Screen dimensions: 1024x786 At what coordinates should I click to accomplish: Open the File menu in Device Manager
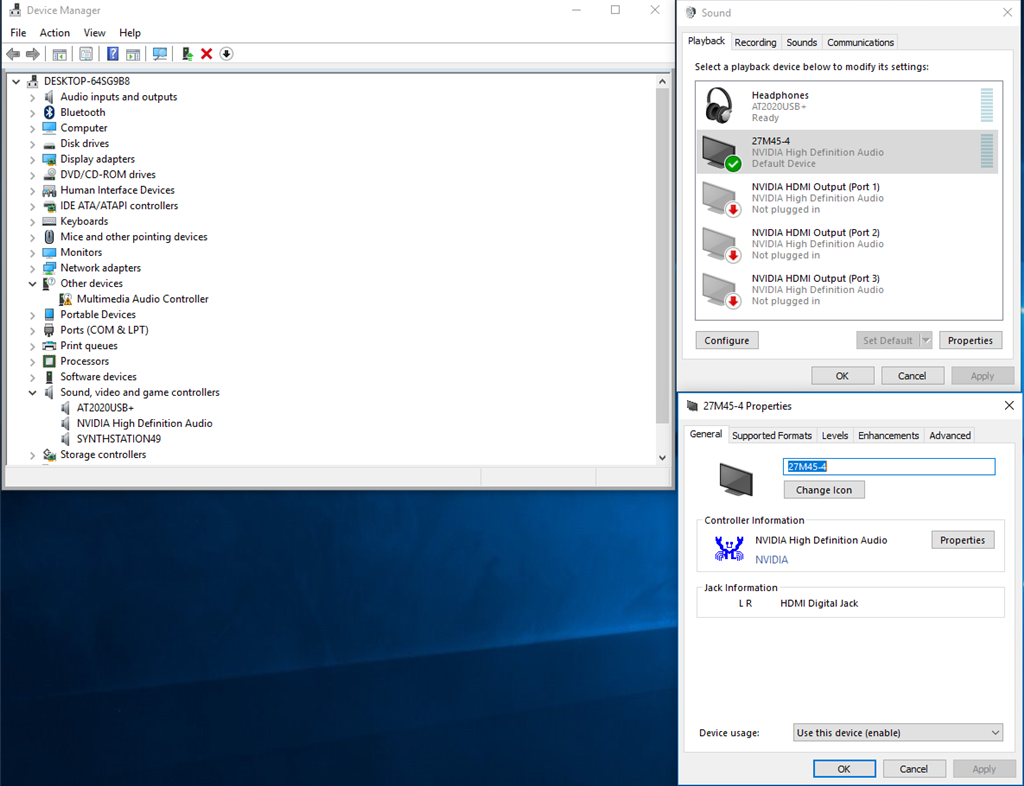[x=18, y=33]
